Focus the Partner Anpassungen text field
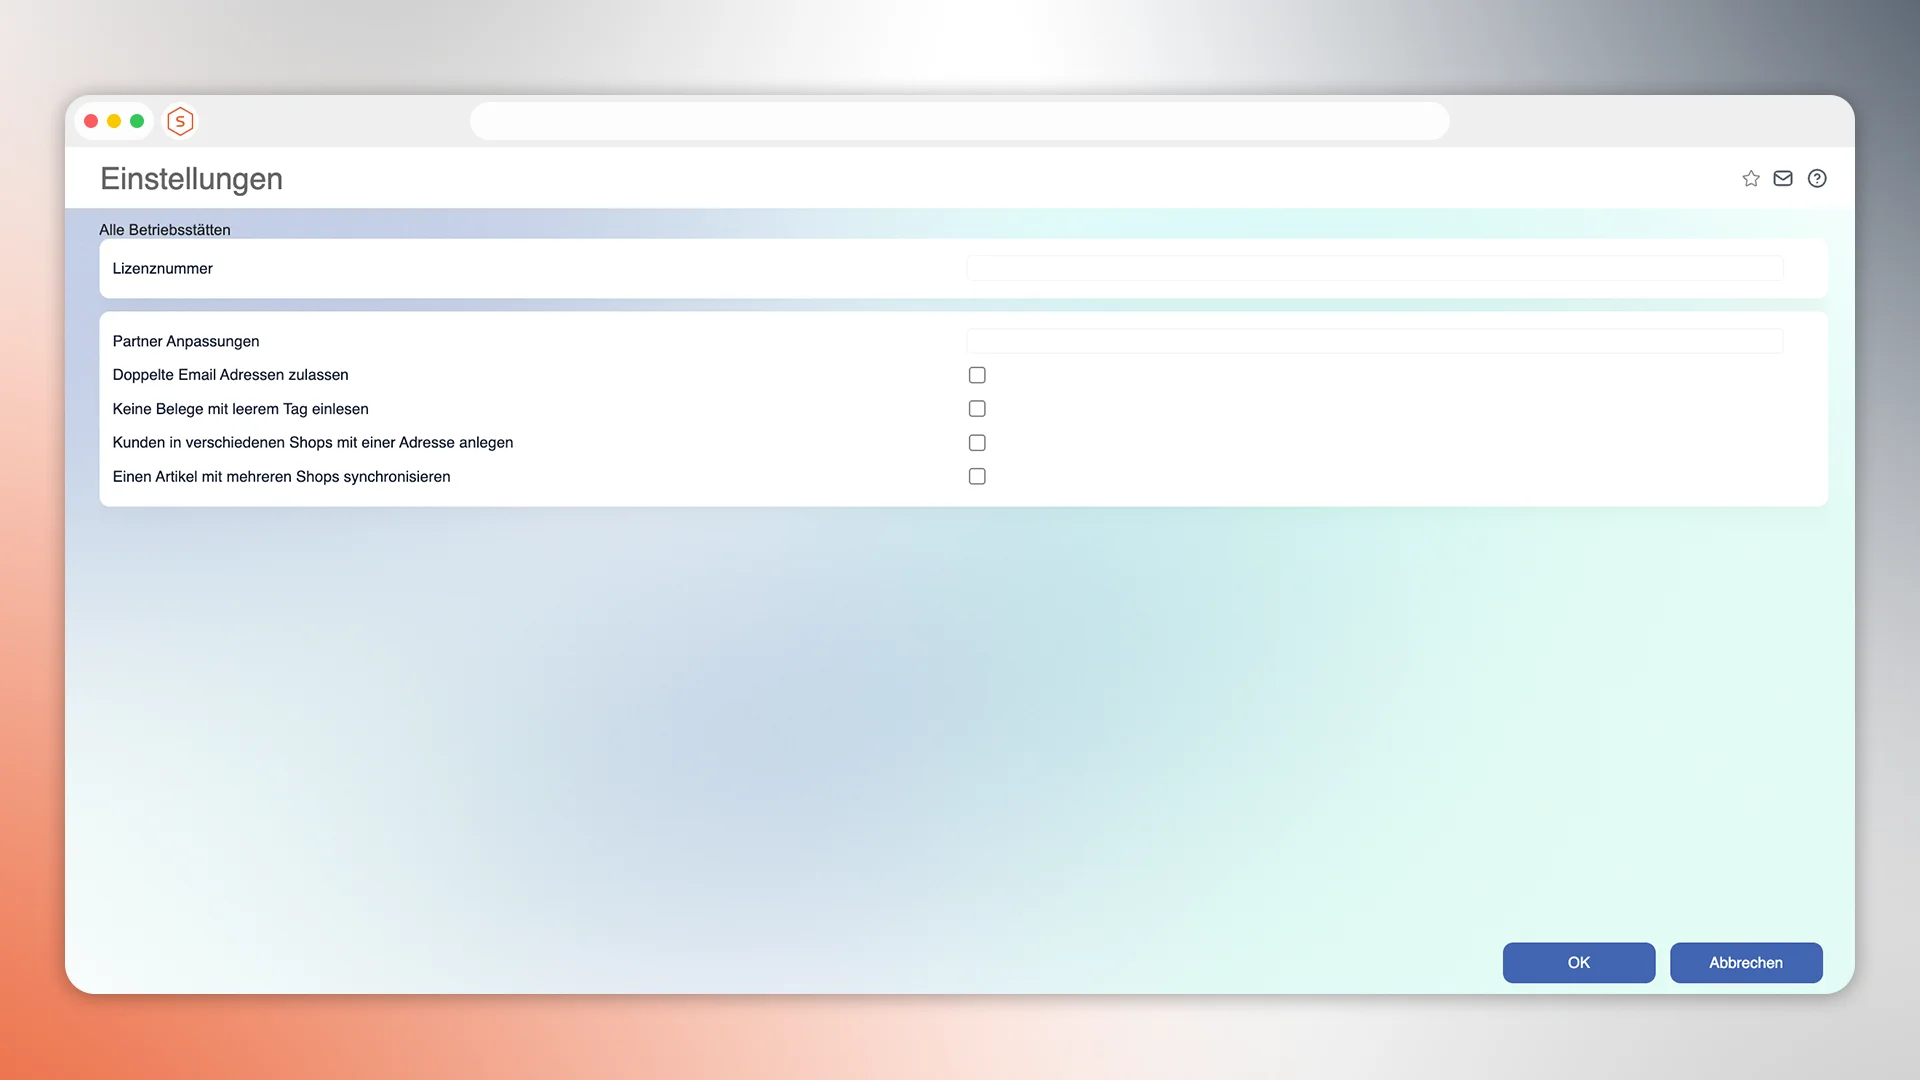Screen dimensions: 1920x1080 point(1374,341)
